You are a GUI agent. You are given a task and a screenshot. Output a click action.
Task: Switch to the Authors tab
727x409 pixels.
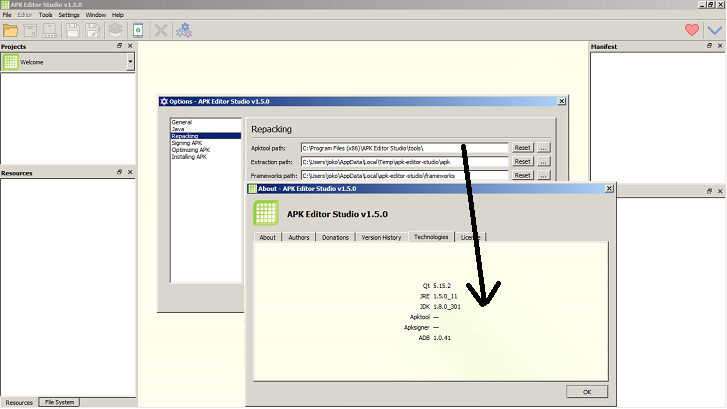click(x=299, y=237)
